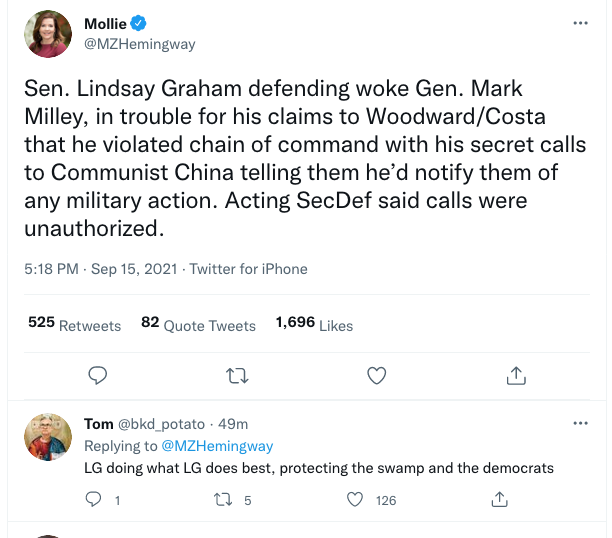
Task: Open reply box on Tom's comment
Action: click(x=94, y=499)
